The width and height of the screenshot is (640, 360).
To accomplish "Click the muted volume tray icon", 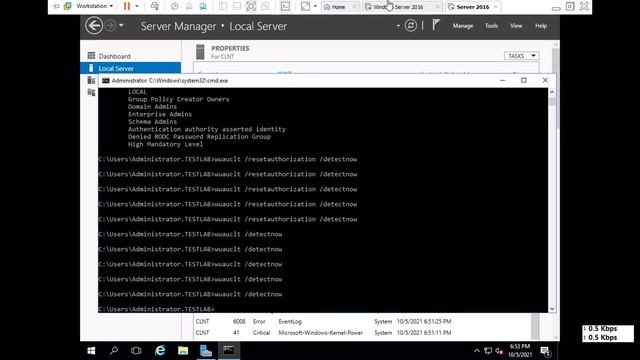I will point(499,351).
